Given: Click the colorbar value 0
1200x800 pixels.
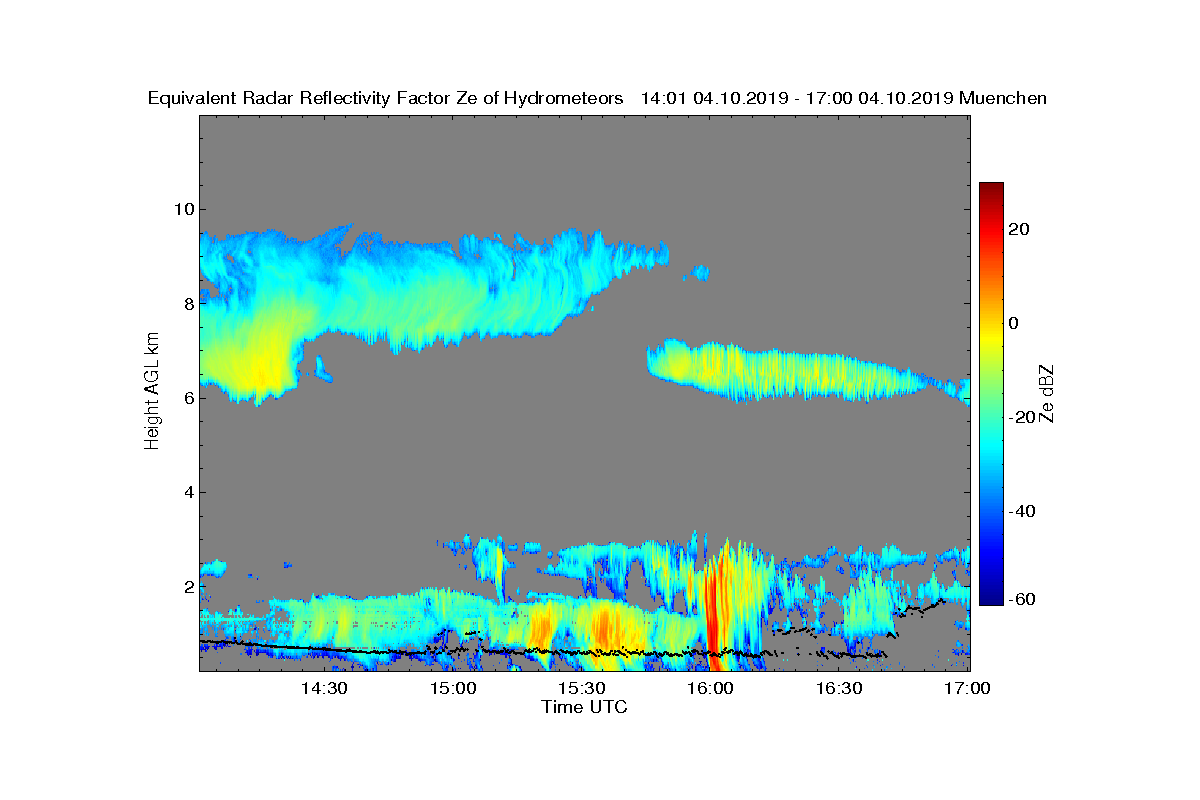Looking at the screenshot, I should tap(1013, 323).
